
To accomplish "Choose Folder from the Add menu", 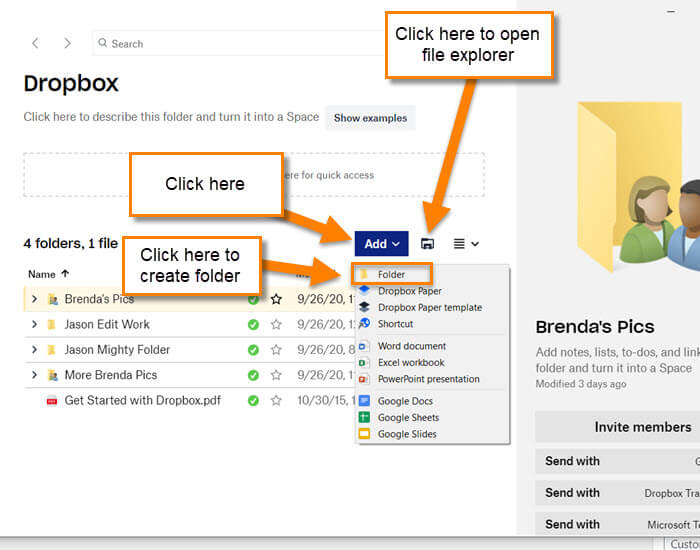I will point(392,274).
